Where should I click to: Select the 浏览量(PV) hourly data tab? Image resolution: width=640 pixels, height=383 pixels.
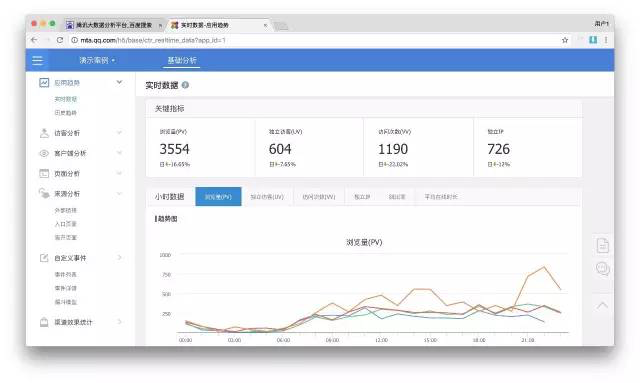(x=218, y=197)
